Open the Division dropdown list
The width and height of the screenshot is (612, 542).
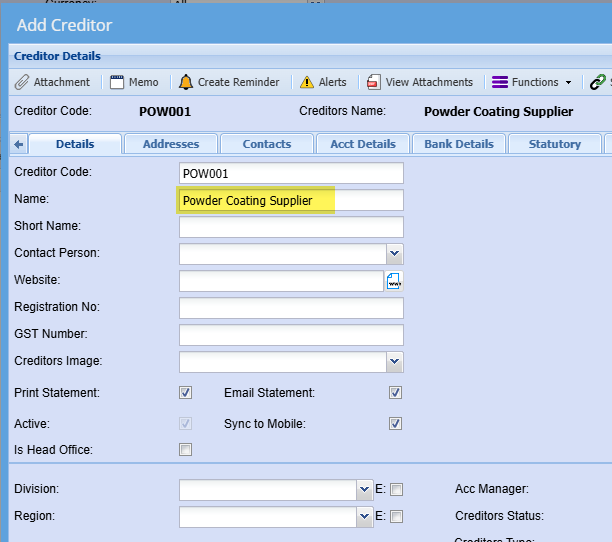pos(365,489)
